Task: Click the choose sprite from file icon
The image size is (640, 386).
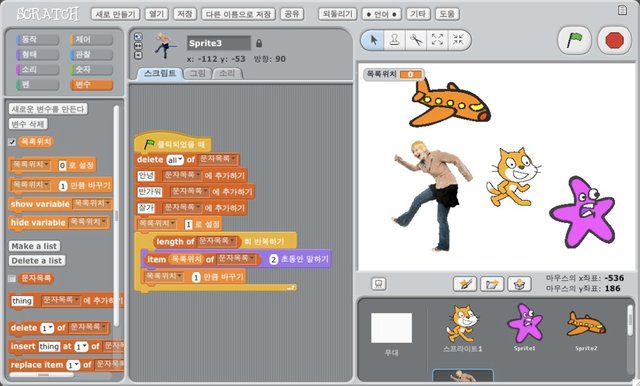Action: 492,284
